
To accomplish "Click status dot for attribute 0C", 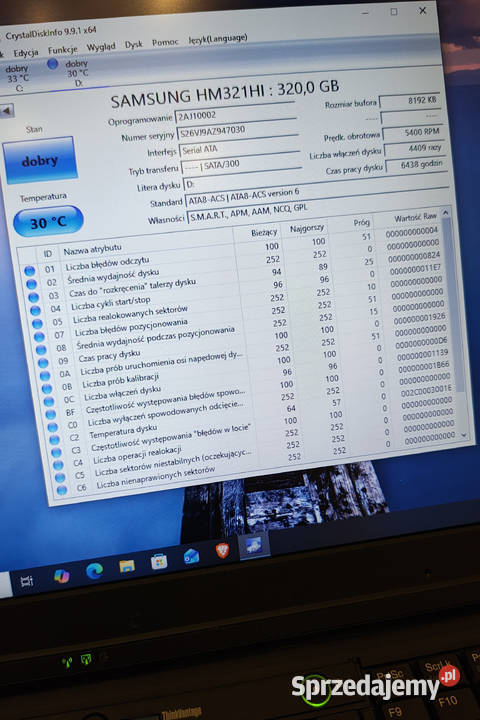I will coord(49,401).
